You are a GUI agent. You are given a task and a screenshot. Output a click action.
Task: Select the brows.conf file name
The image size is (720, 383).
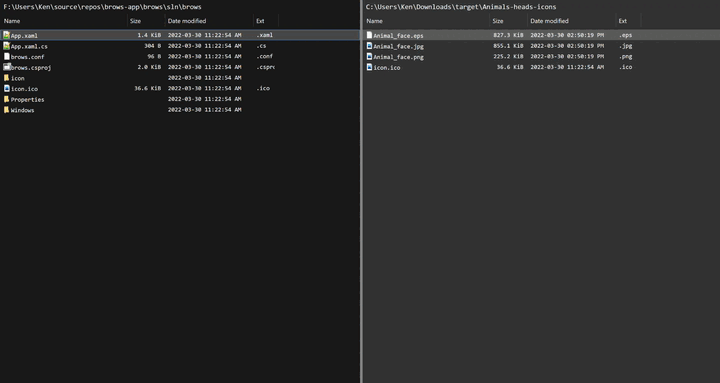pyautogui.click(x=28, y=57)
